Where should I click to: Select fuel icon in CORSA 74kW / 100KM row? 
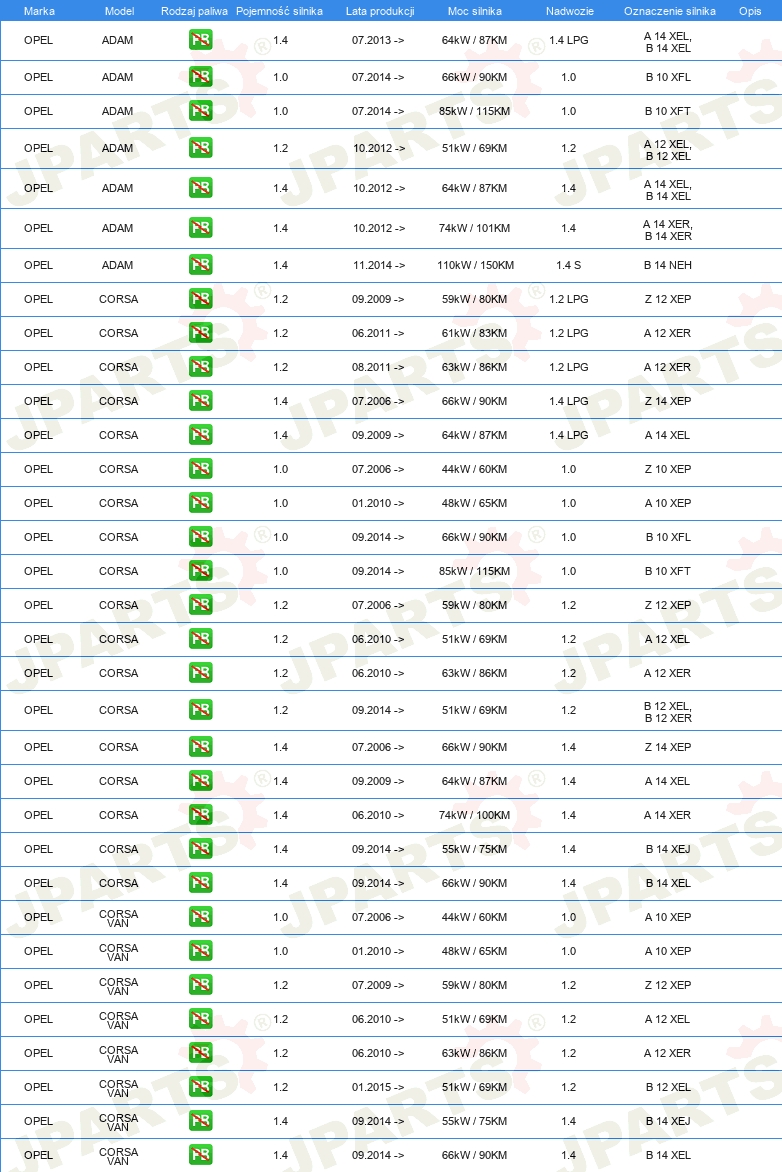click(x=200, y=815)
